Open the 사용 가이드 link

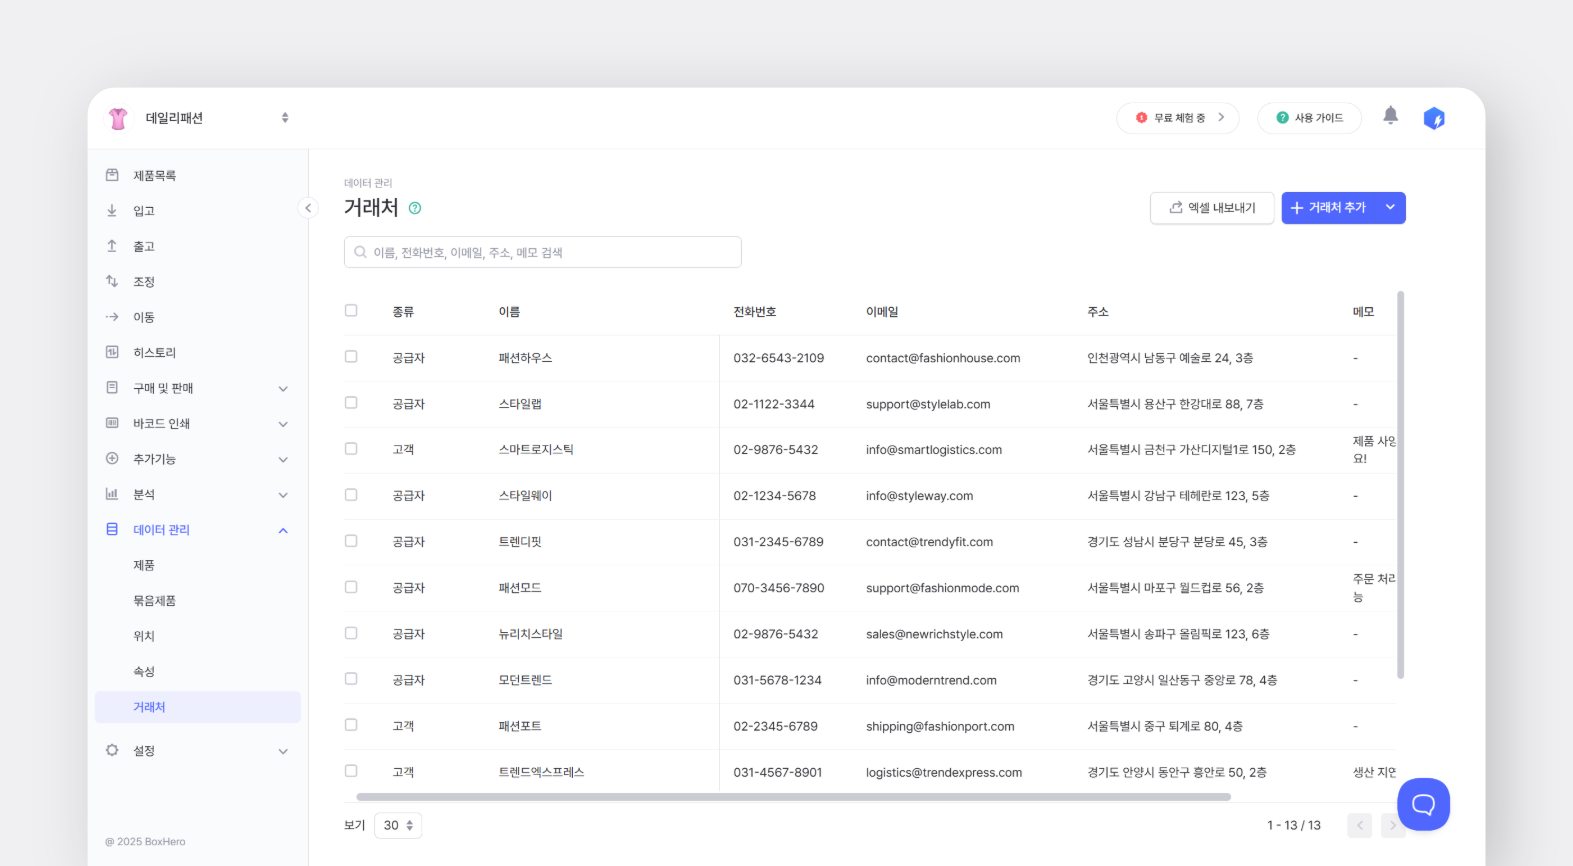[x=1309, y=118]
